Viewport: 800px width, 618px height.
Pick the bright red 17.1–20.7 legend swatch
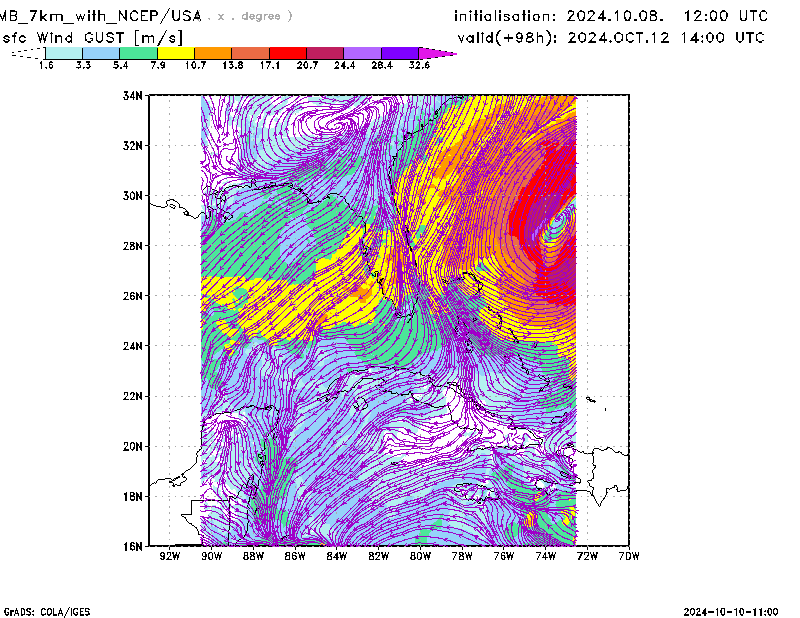pyautogui.click(x=288, y=53)
